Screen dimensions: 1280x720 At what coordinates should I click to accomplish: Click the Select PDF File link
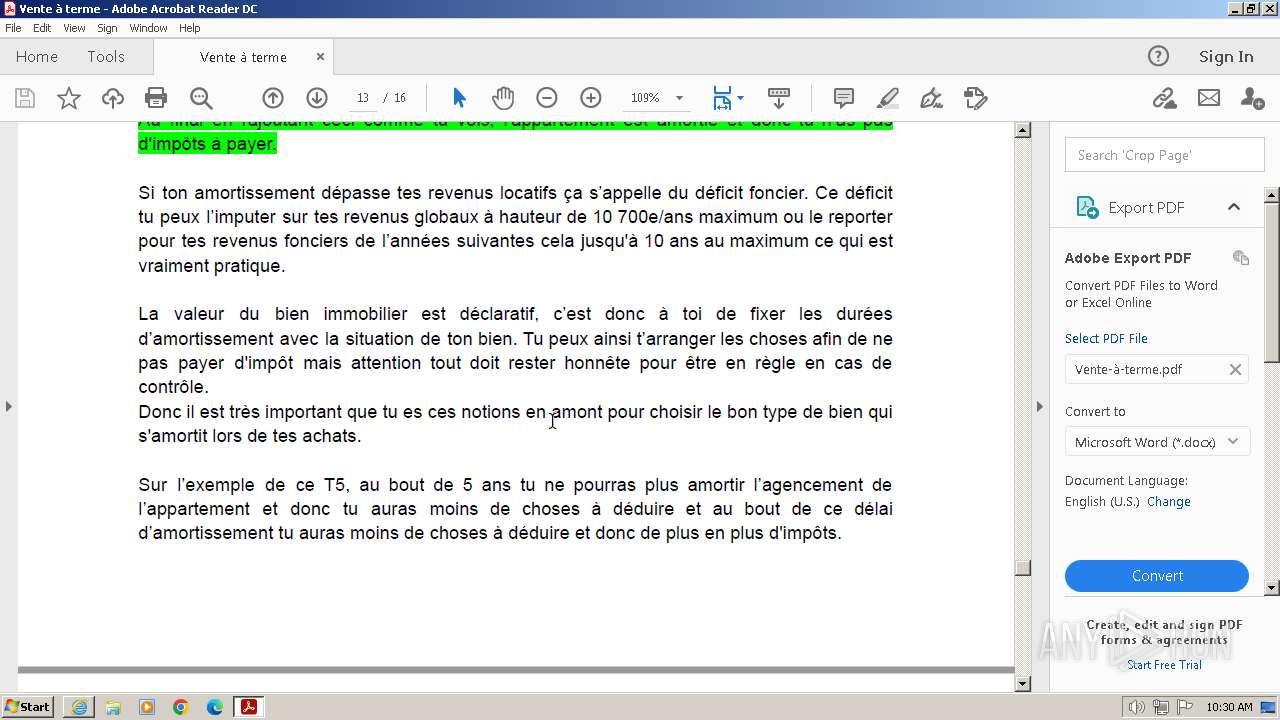[x=1106, y=338]
